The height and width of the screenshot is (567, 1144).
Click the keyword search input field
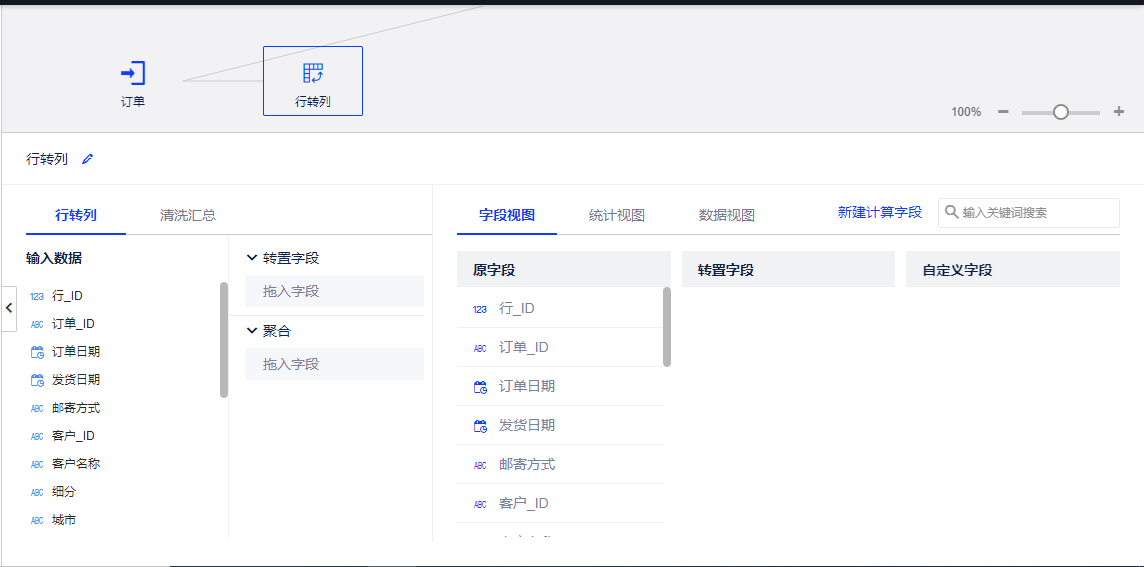[x=1037, y=213]
